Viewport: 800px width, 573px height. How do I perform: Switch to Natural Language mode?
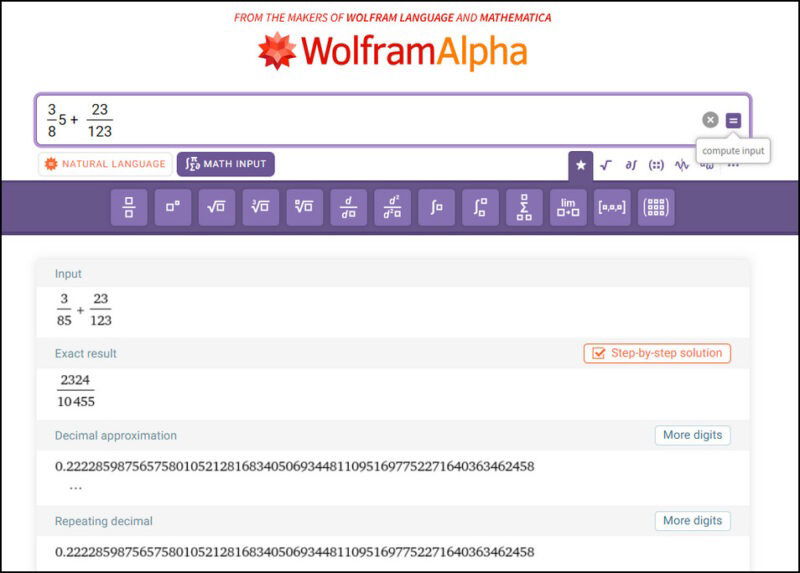point(105,164)
